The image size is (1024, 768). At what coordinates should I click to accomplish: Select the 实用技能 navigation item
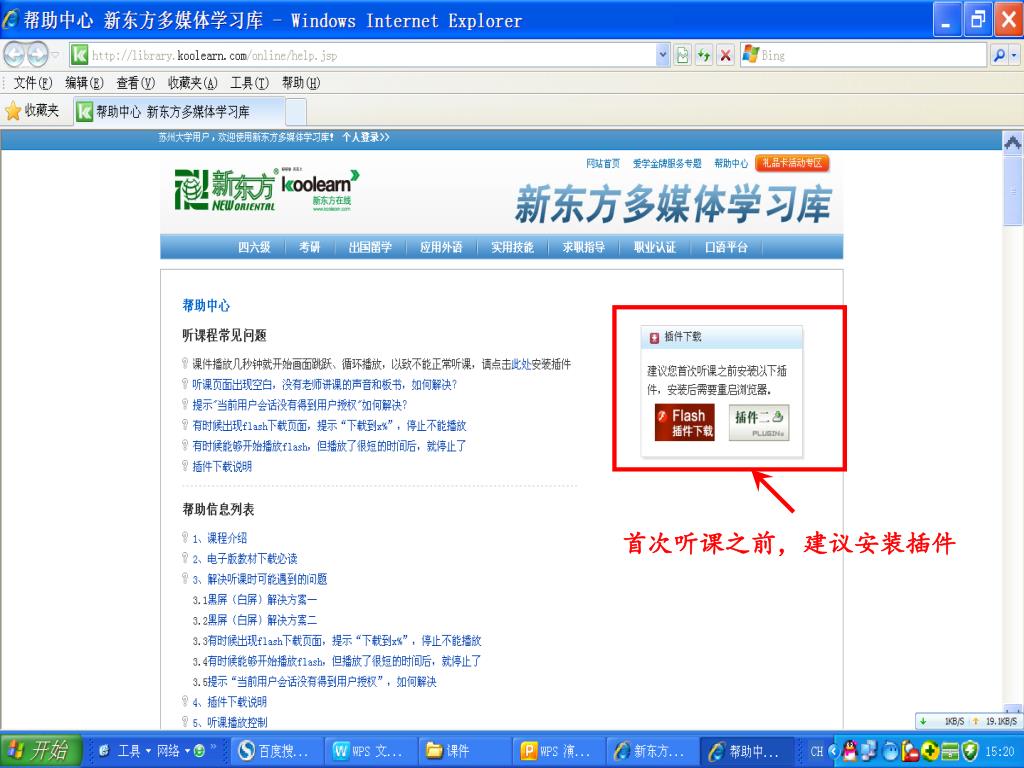[512, 248]
